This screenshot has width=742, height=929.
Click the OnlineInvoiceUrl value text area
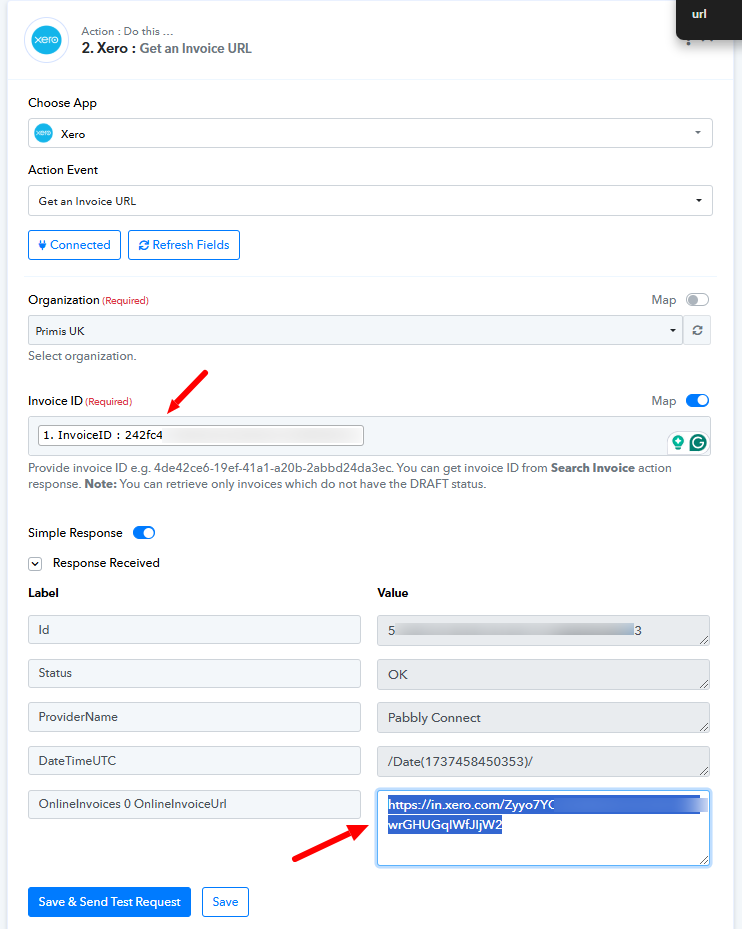coord(543,828)
